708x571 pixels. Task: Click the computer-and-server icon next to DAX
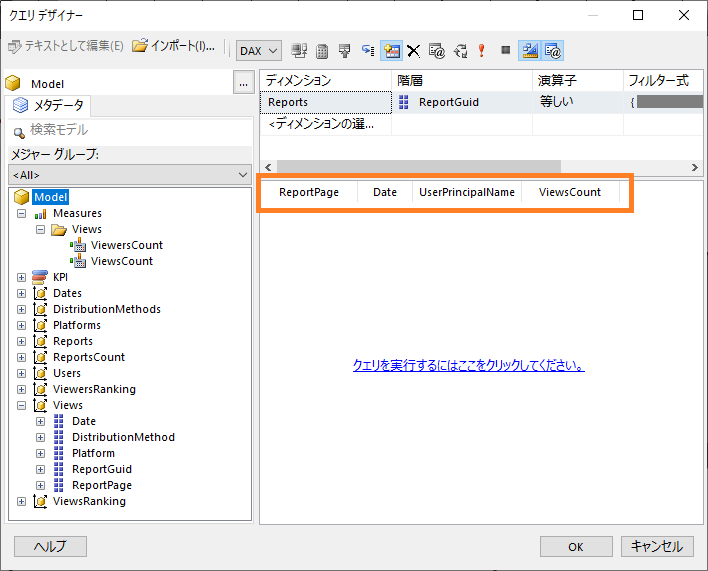tap(299, 51)
